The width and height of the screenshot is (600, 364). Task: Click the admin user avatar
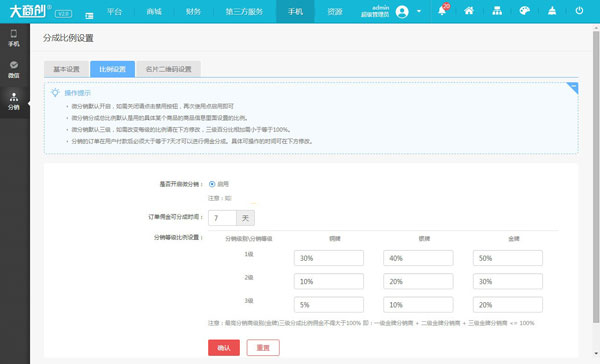pyautogui.click(x=402, y=11)
